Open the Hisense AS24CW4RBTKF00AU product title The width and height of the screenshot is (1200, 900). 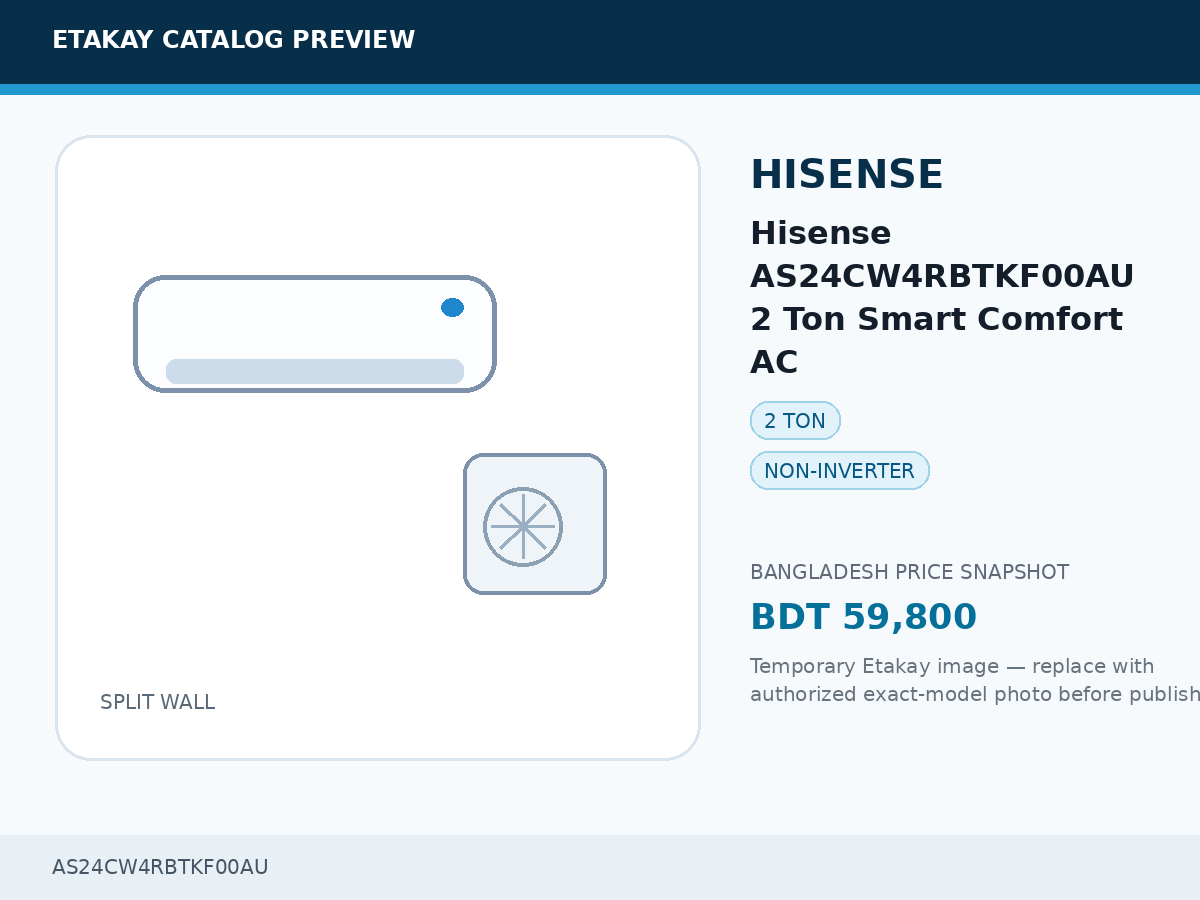(942, 298)
